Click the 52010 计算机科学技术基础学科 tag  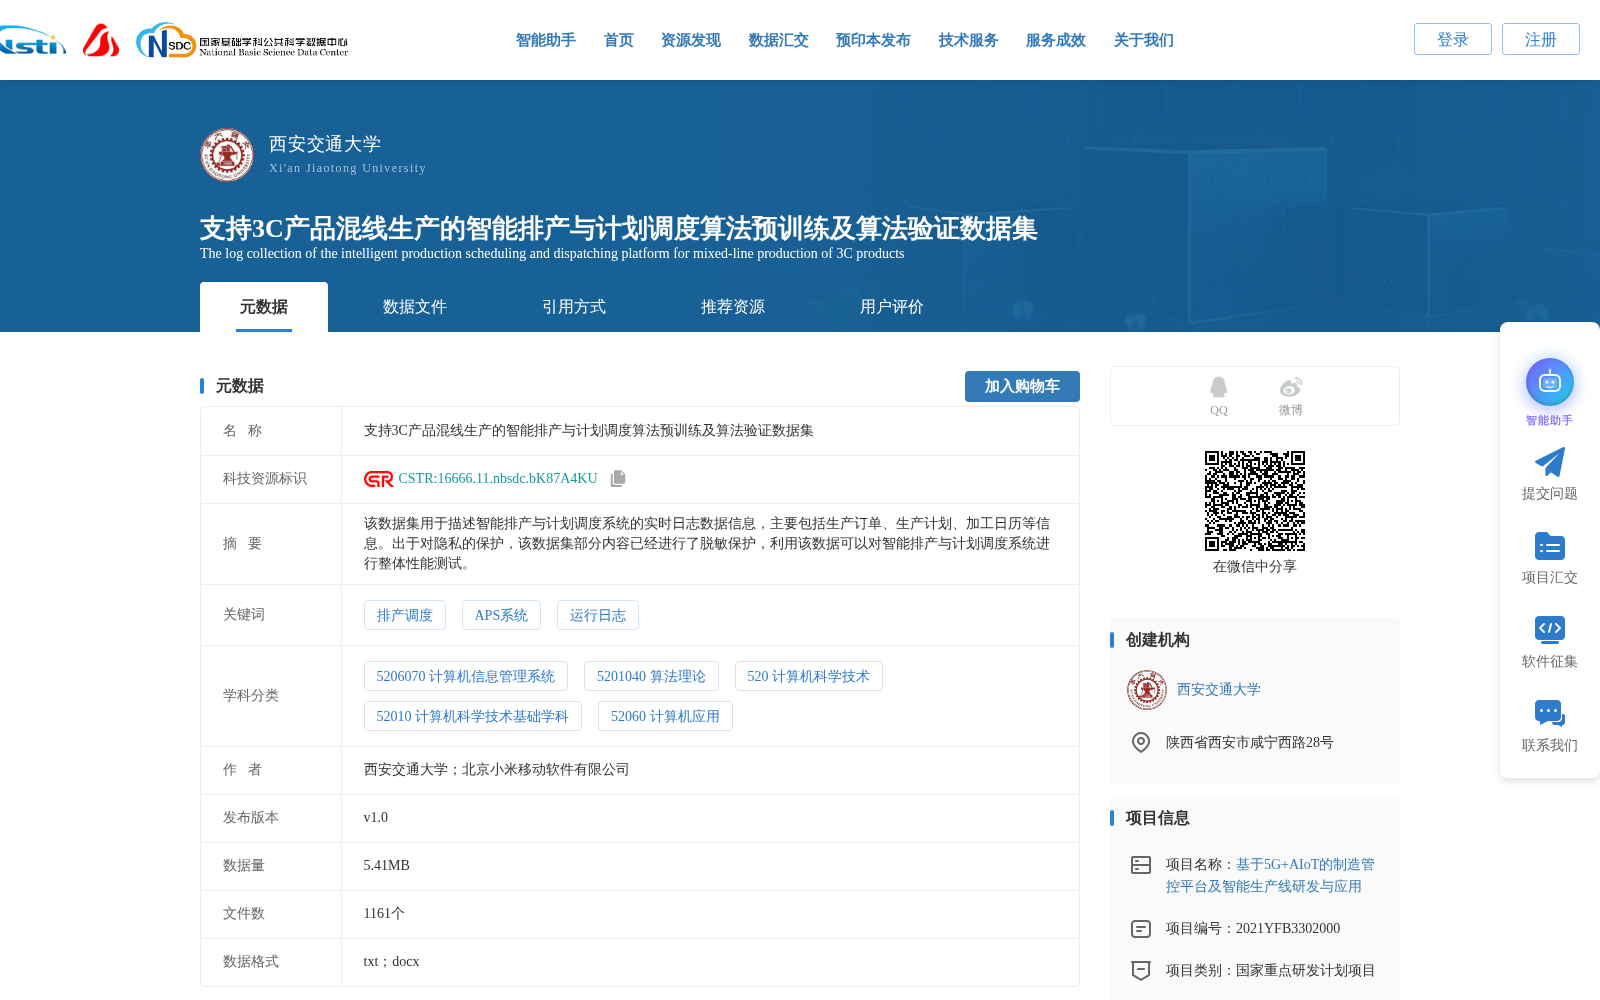coord(473,716)
